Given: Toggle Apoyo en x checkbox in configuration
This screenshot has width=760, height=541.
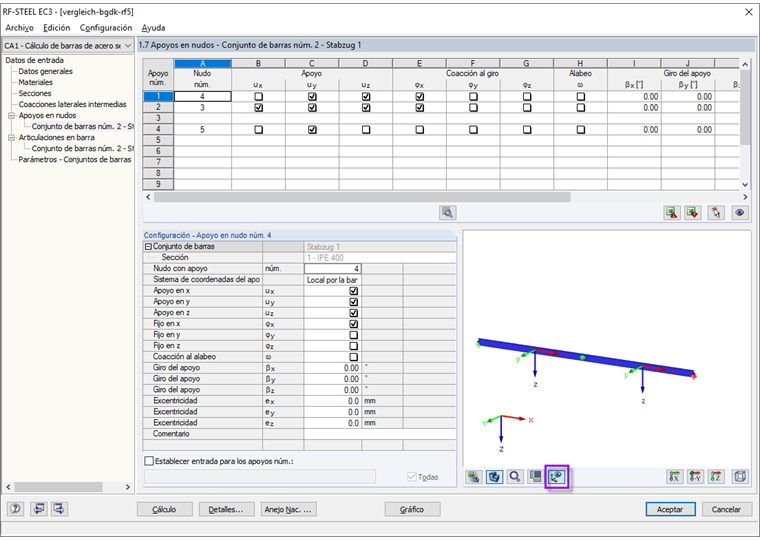Looking at the screenshot, I should 354,291.
